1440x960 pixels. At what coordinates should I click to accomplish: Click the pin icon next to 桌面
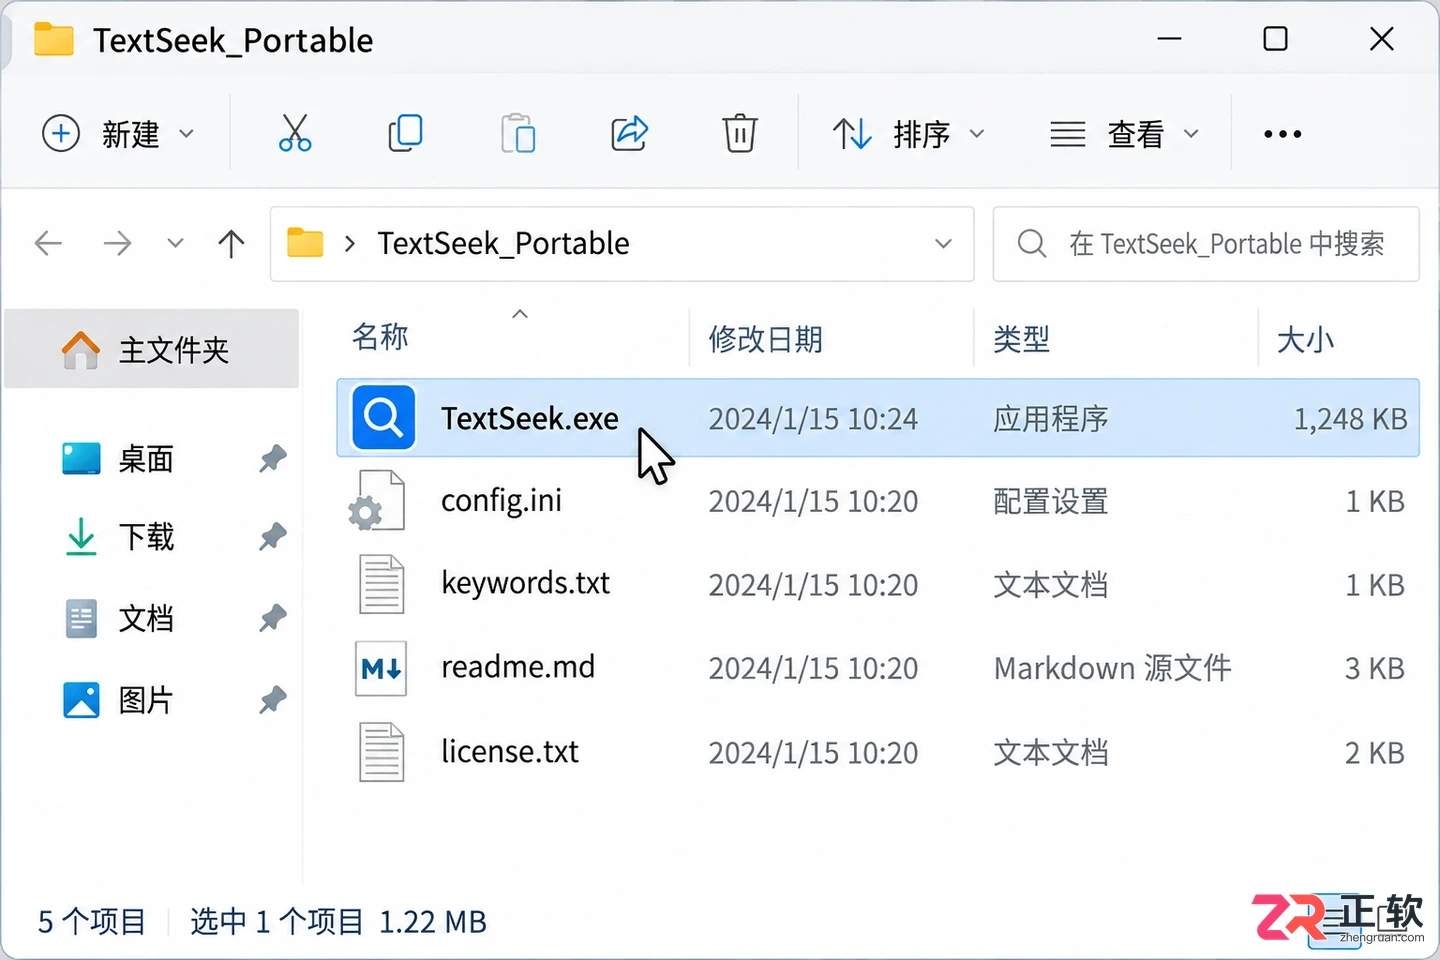272,459
